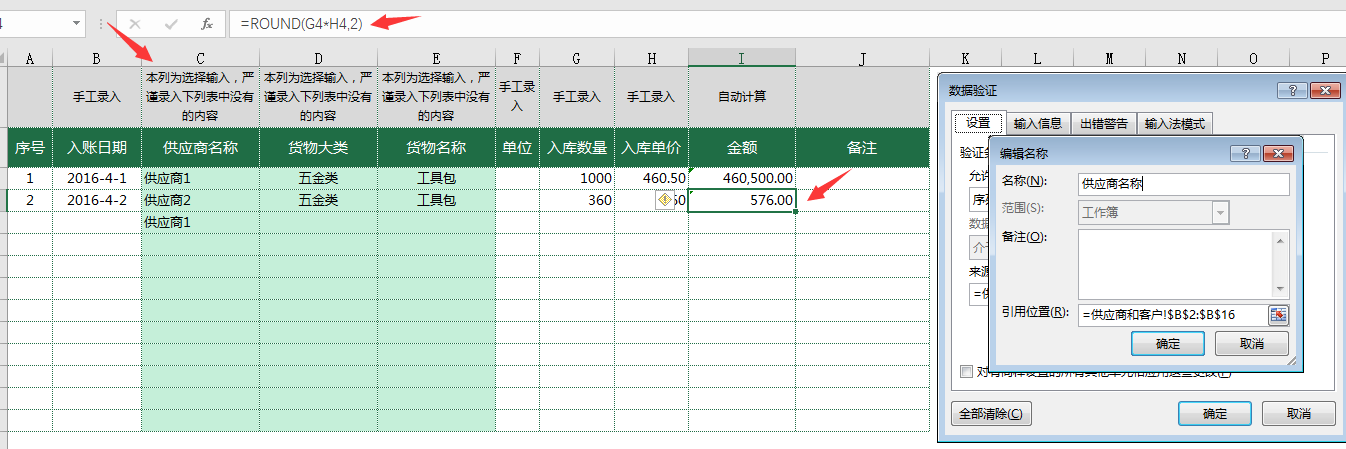Click 取消 in the 数据验证 dialog
This screenshot has height=449, width=1346.
pos(1299,413)
